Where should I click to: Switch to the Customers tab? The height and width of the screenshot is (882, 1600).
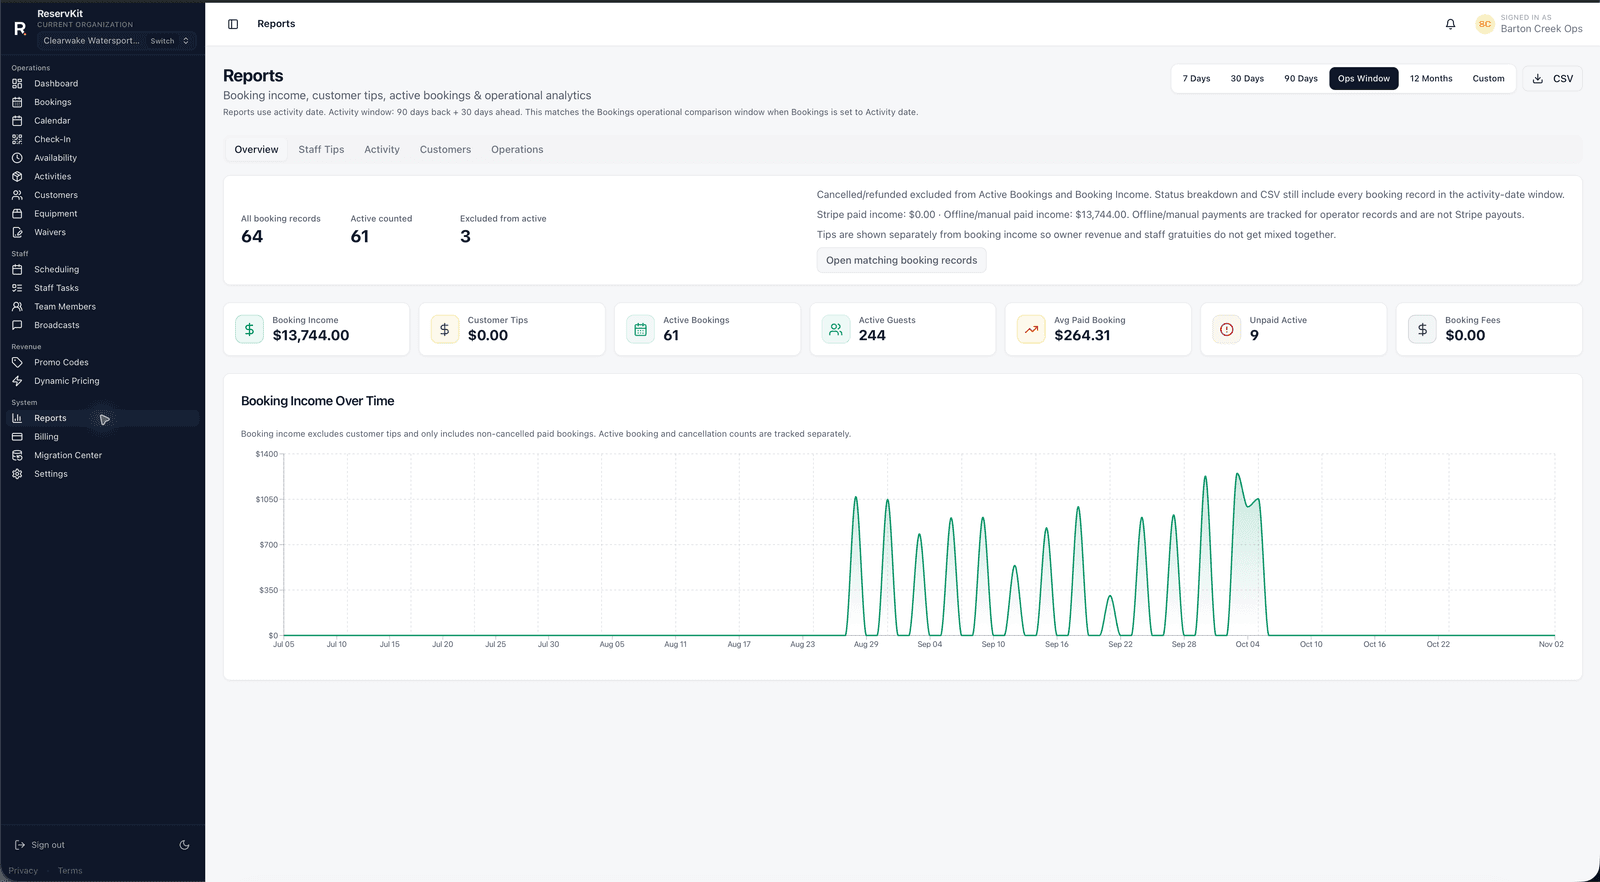pos(445,150)
